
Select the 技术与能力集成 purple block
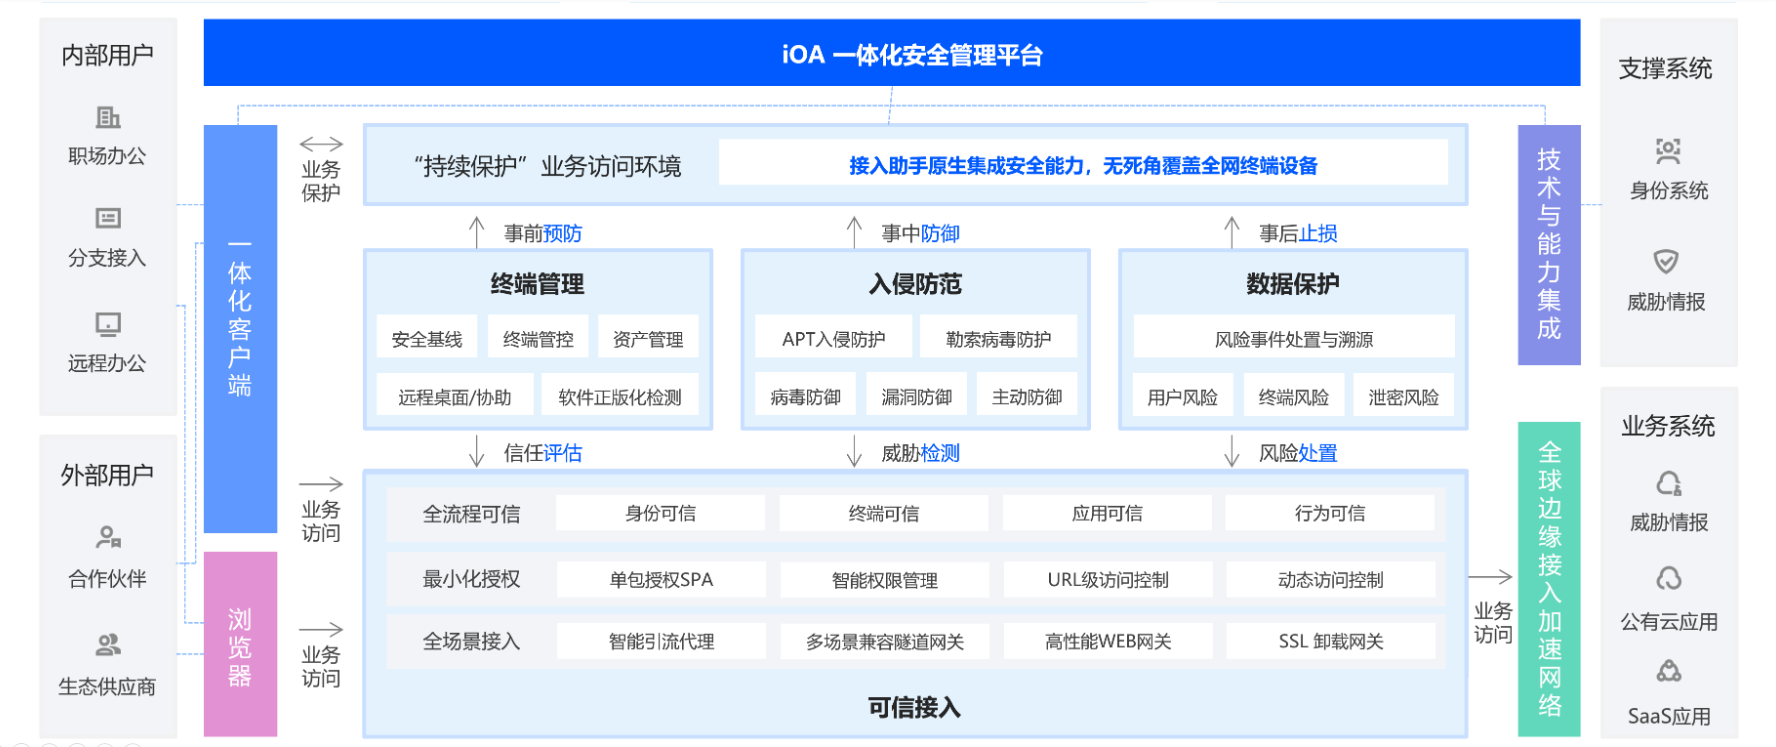(1549, 245)
